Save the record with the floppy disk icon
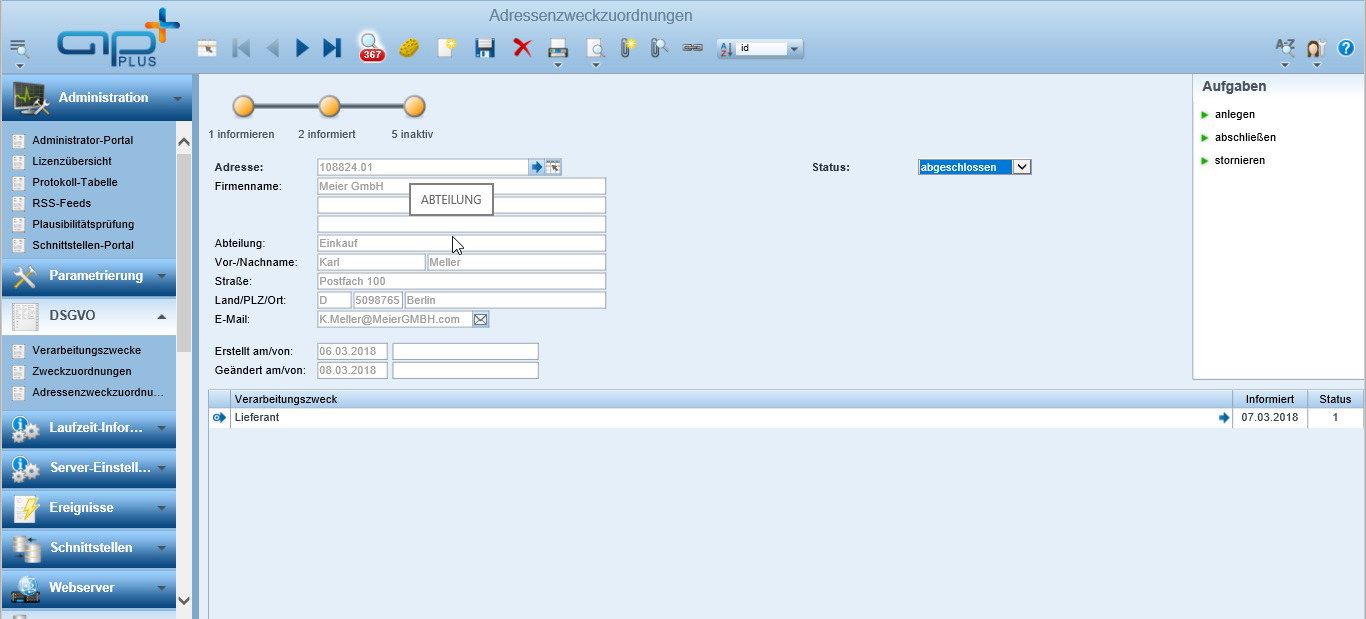 (x=485, y=48)
